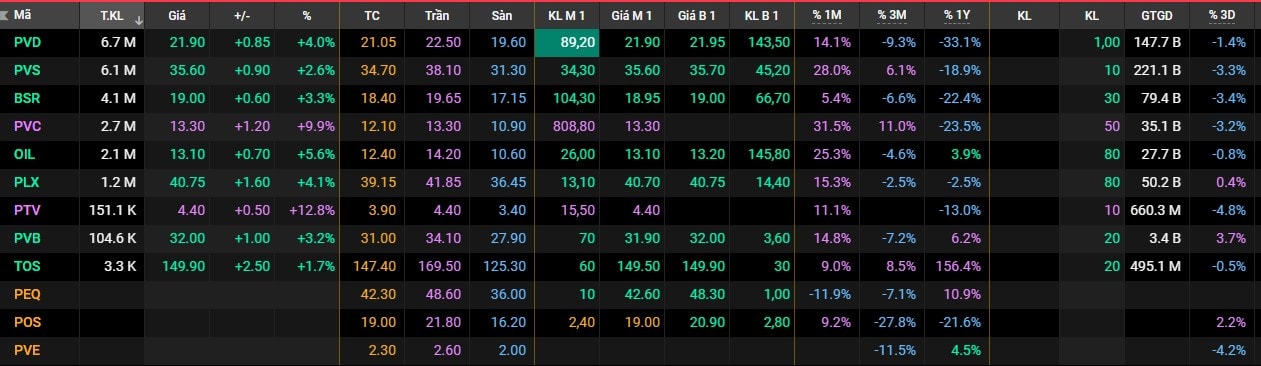This screenshot has height=366, width=1261.
Task: Sort by the Trần column header
Action: [437, 17]
